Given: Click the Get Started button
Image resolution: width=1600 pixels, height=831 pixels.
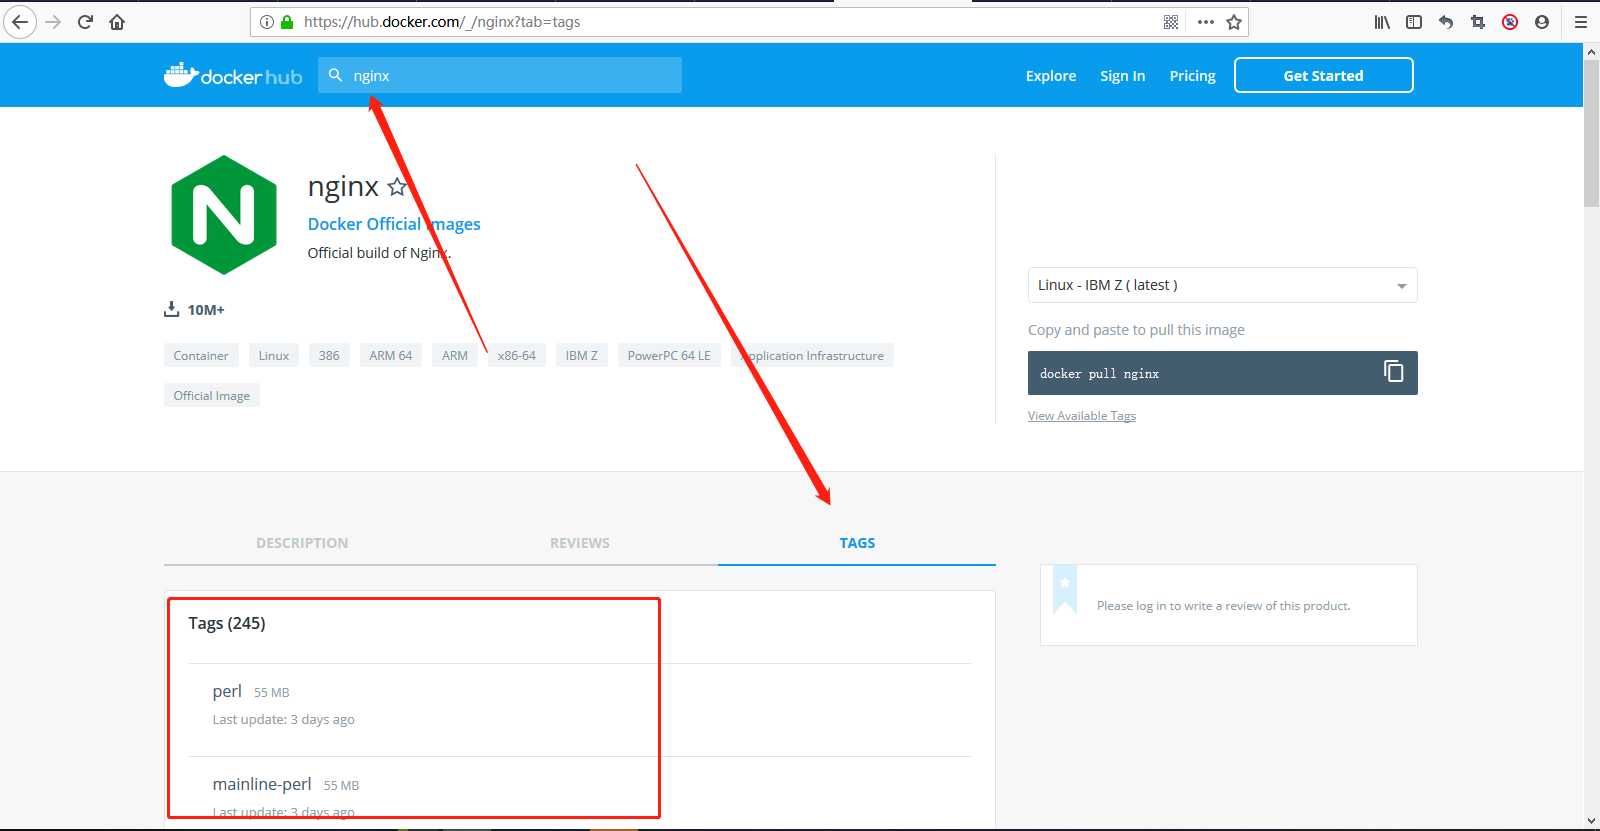Looking at the screenshot, I should pyautogui.click(x=1324, y=75).
